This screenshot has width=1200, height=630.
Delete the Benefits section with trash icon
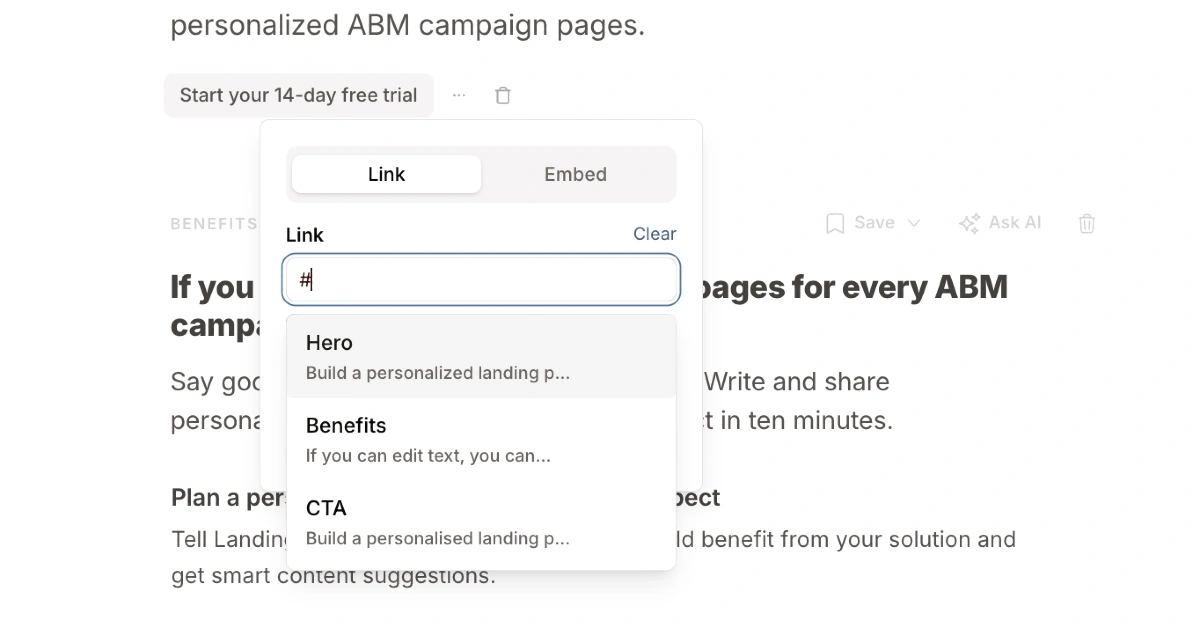(1087, 223)
